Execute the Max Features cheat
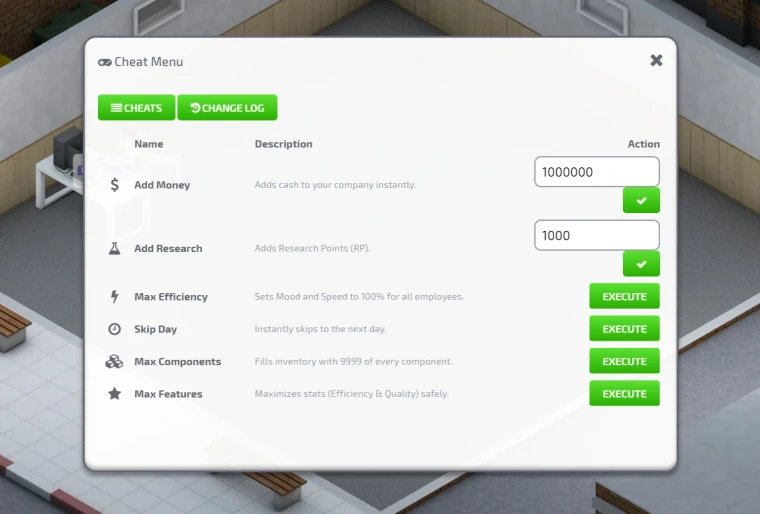The image size is (760, 514). tap(624, 394)
